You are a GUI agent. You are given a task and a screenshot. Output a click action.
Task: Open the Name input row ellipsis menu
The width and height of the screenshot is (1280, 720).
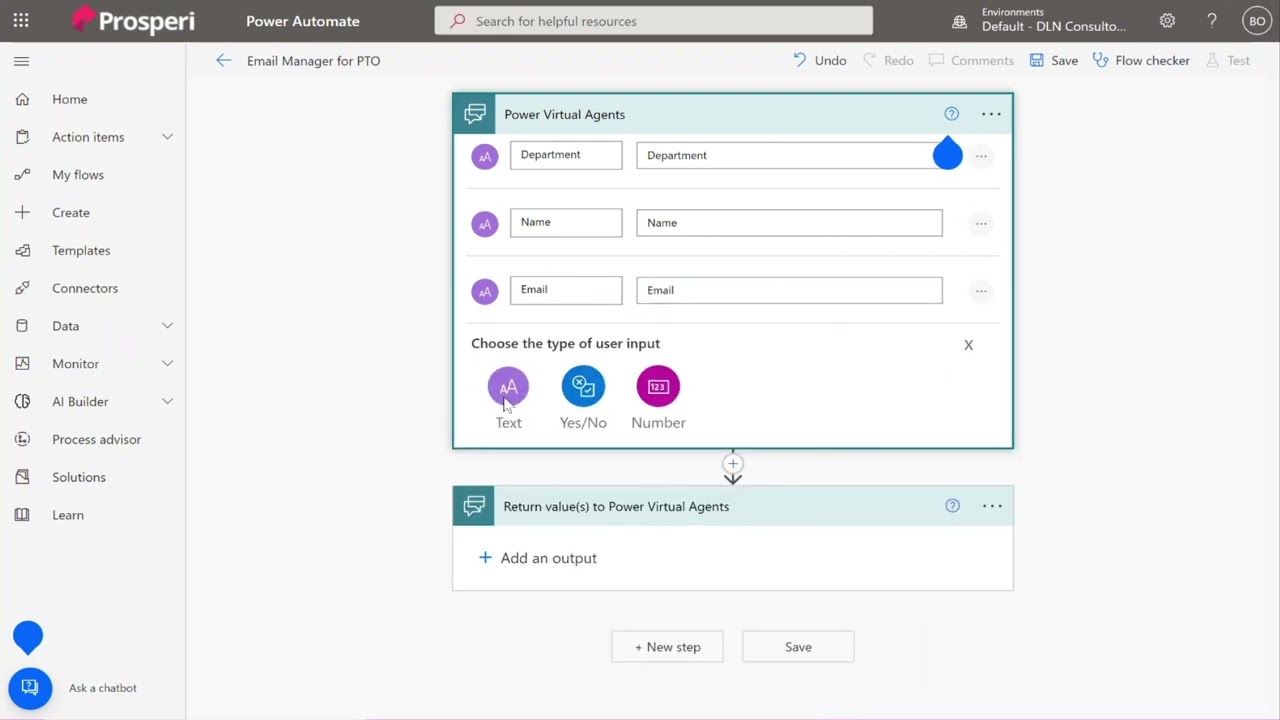(x=981, y=223)
